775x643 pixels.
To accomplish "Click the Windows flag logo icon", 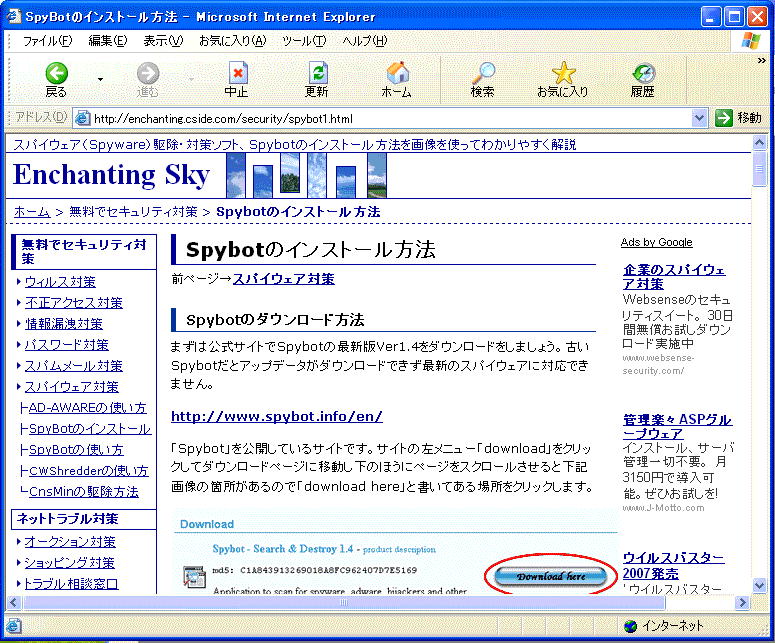I will (x=751, y=41).
